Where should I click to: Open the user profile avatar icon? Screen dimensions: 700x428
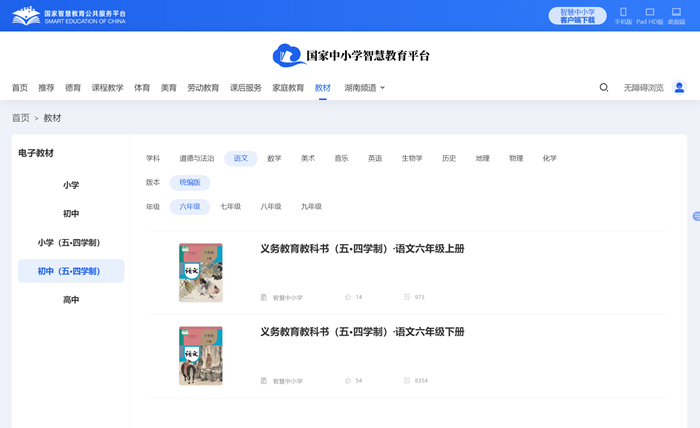tap(679, 87)
